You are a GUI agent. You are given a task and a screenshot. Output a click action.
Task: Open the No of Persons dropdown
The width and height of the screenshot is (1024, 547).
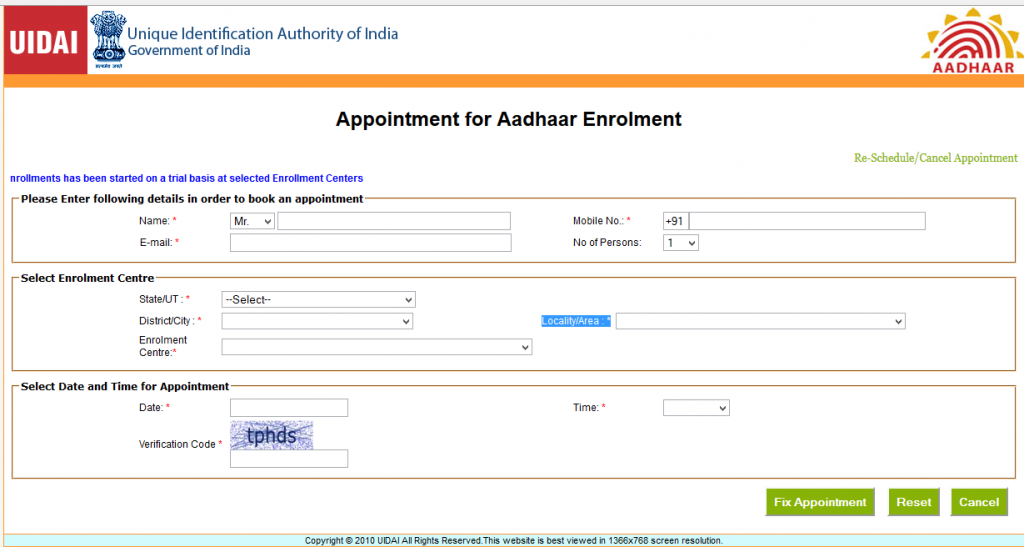(680, 243)
